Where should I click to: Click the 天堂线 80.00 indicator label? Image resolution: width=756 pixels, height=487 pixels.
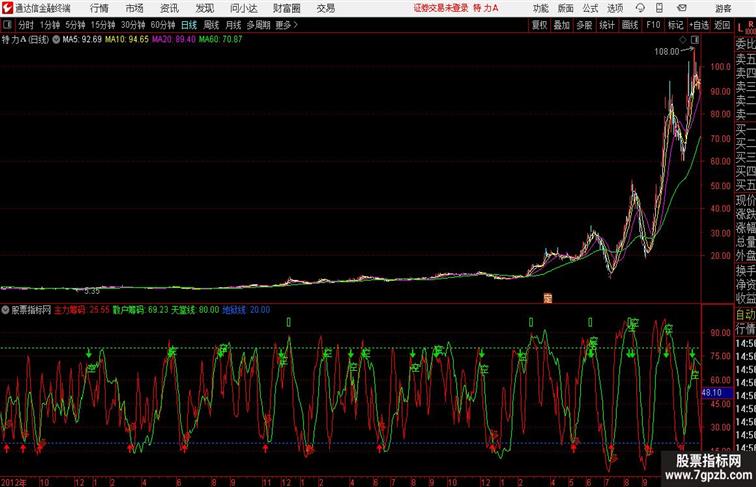click(x=195, y=310)
